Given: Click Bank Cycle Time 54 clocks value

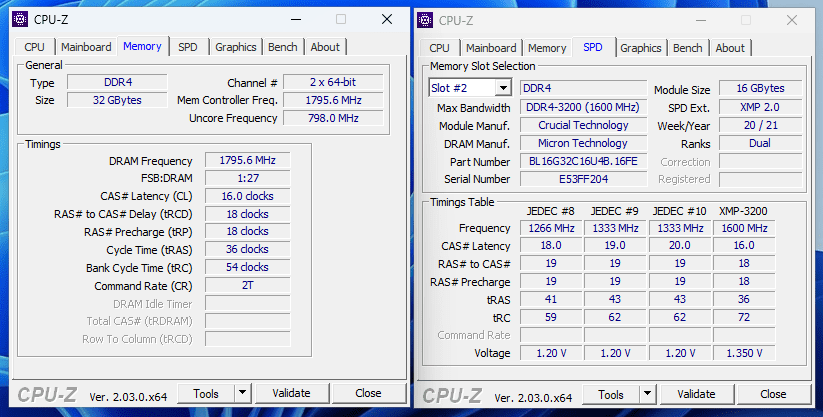Looking at the screenshot, I should [247, 267].
